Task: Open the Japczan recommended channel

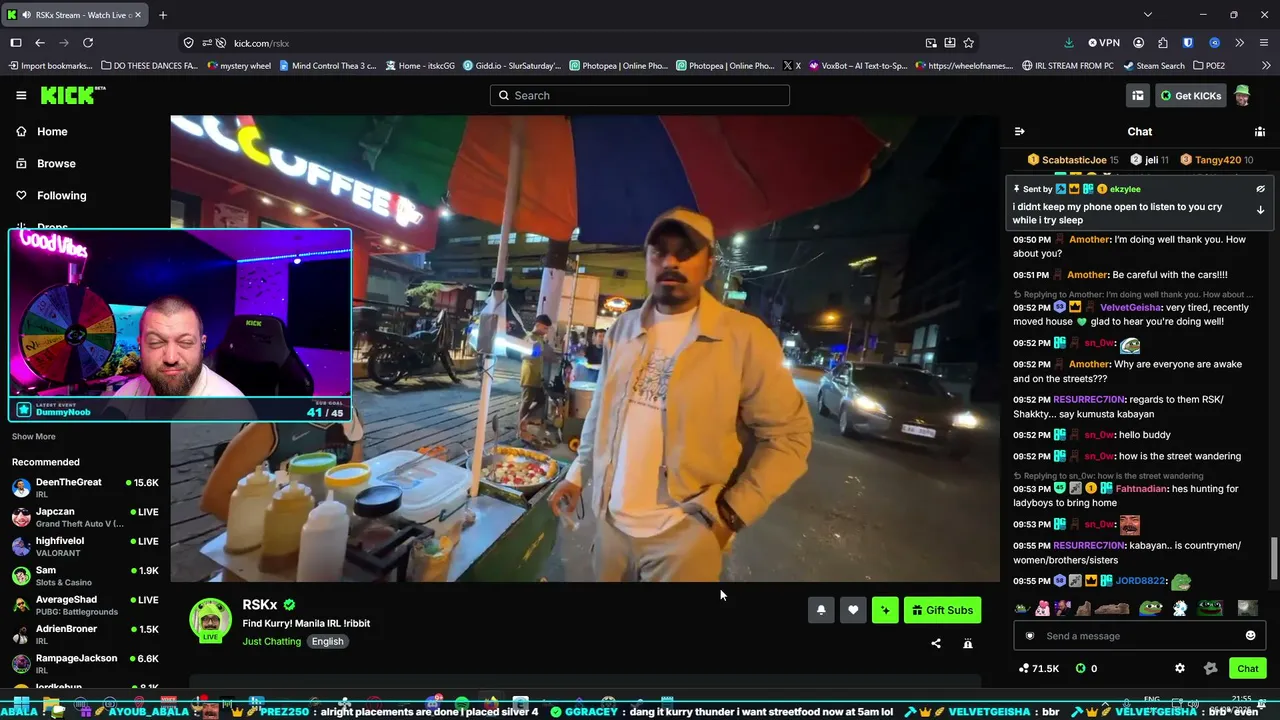Action: 85,517
